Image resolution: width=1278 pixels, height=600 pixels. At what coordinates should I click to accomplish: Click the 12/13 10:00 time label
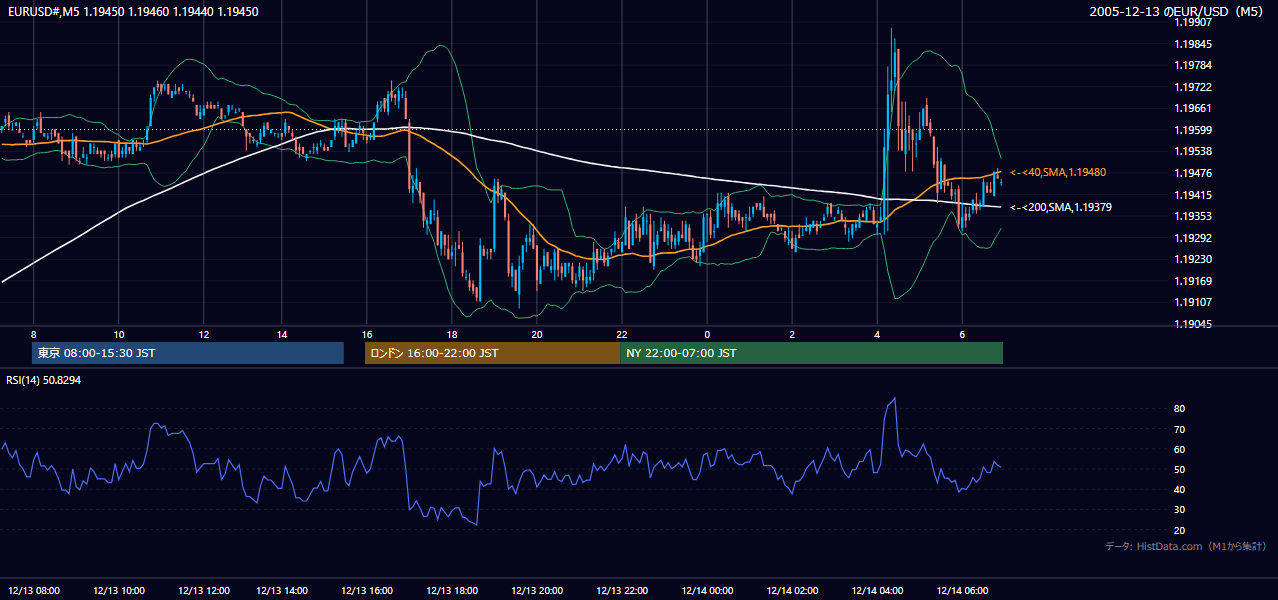click(119, 590)
